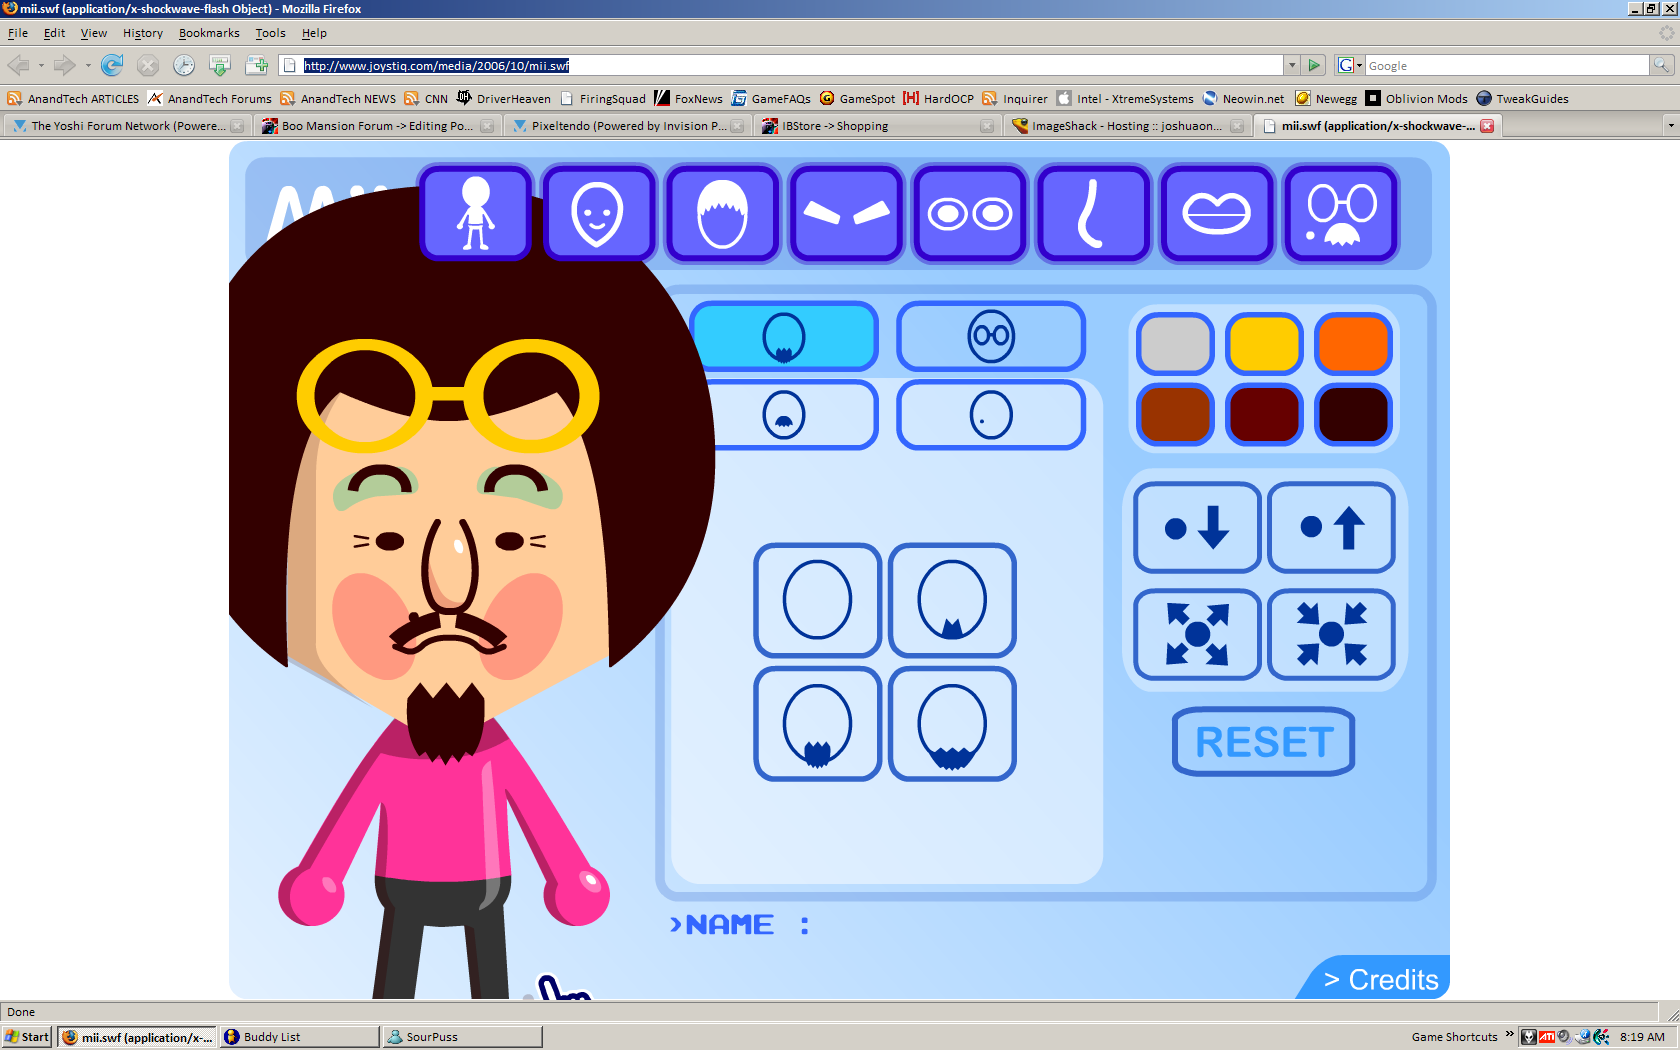Expand the forward history dropdown arrow

[88, 66]
